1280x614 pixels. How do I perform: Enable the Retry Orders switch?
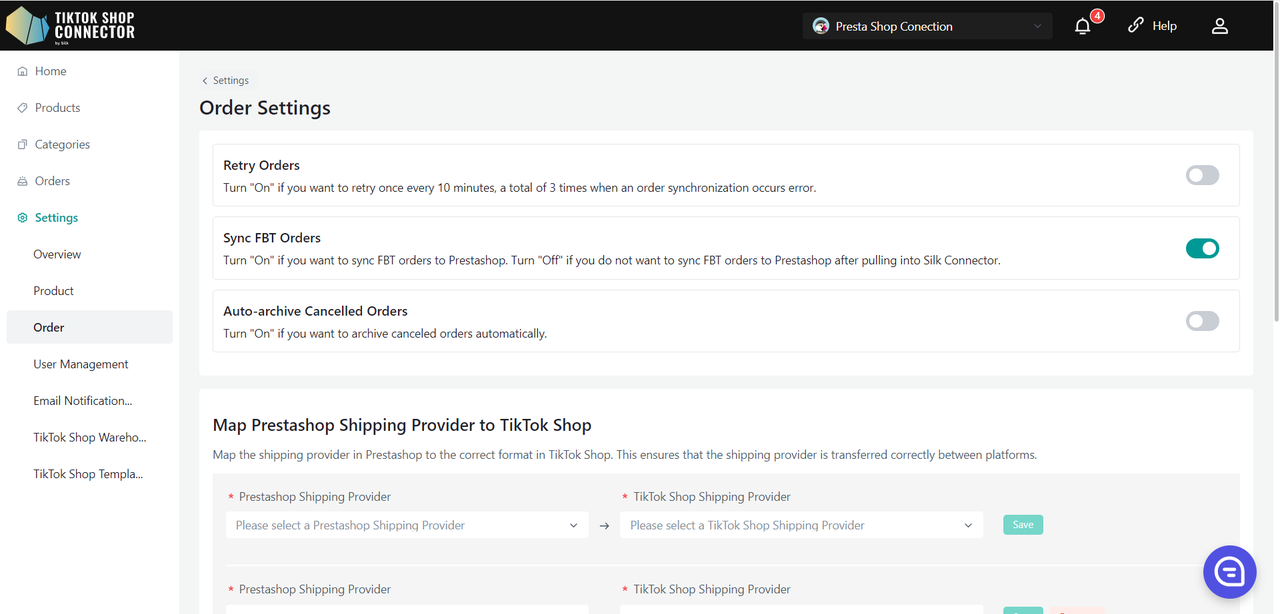pyautogui.click(x=1202, y=175)
